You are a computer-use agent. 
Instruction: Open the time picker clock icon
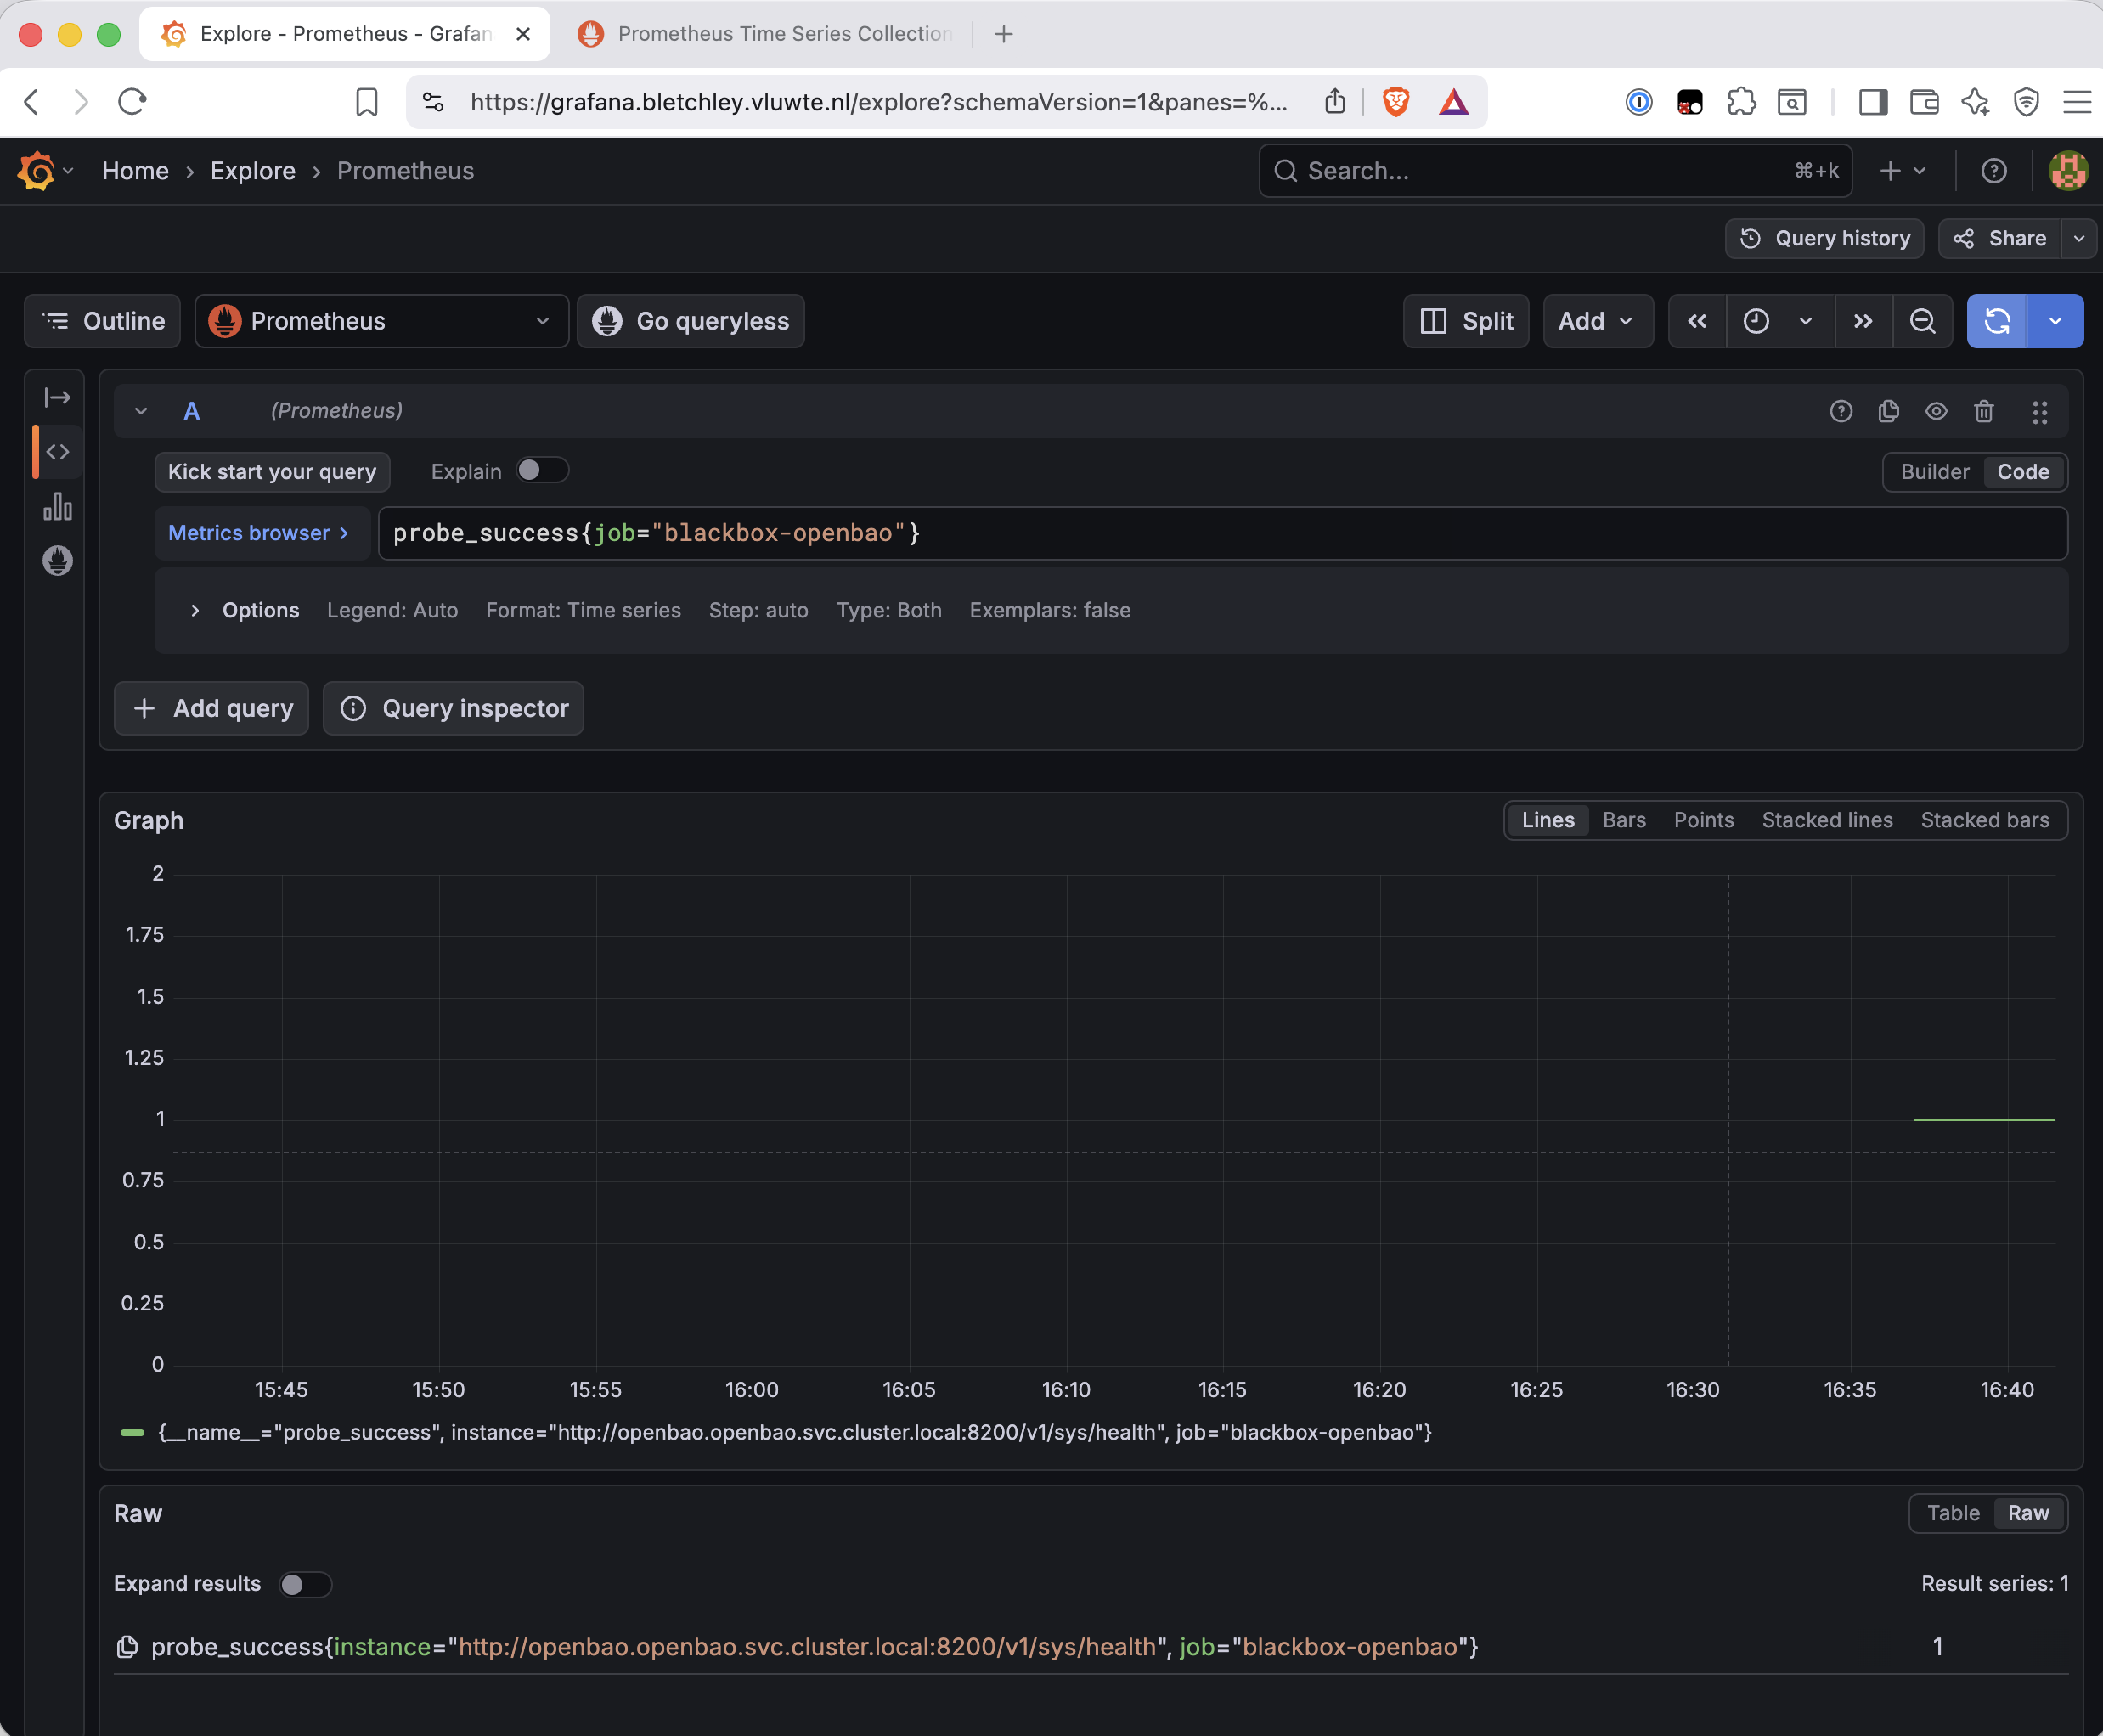click(1756, 321)
